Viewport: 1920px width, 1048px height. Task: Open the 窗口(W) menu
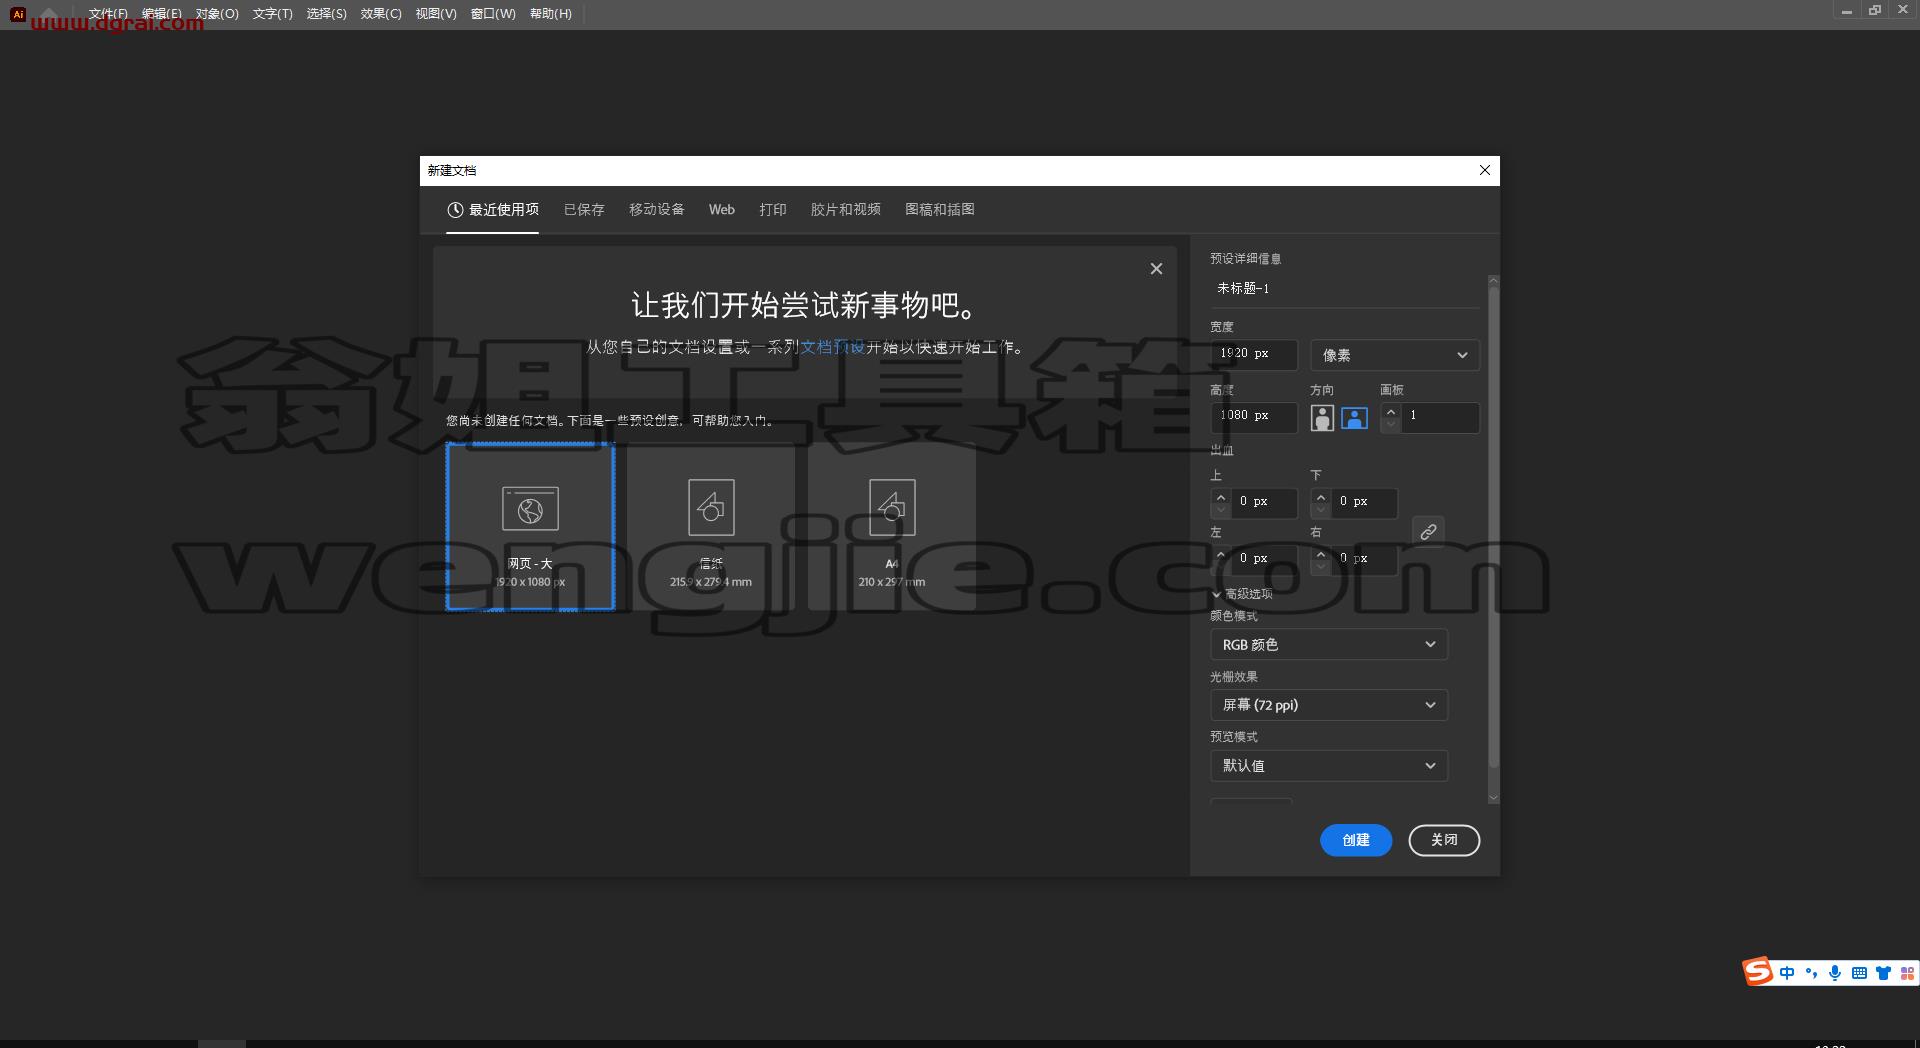[x=493, y=14]
